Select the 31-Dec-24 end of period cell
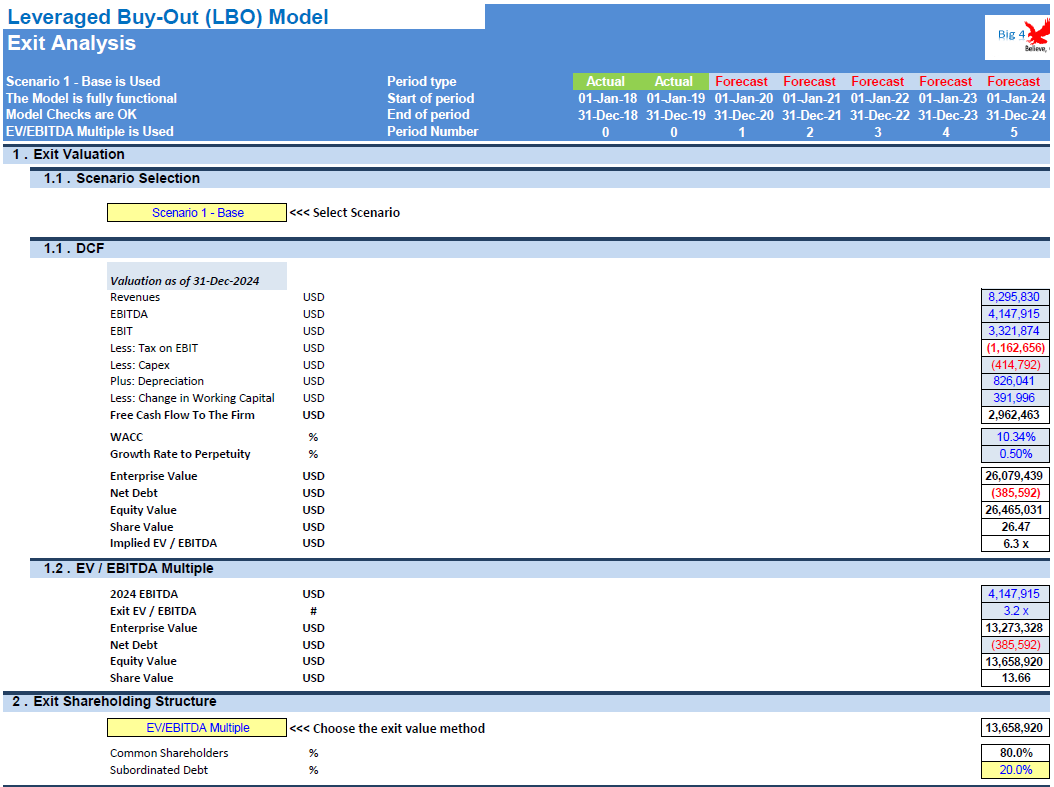The image size is (1054, 787). pos(1016,116)
